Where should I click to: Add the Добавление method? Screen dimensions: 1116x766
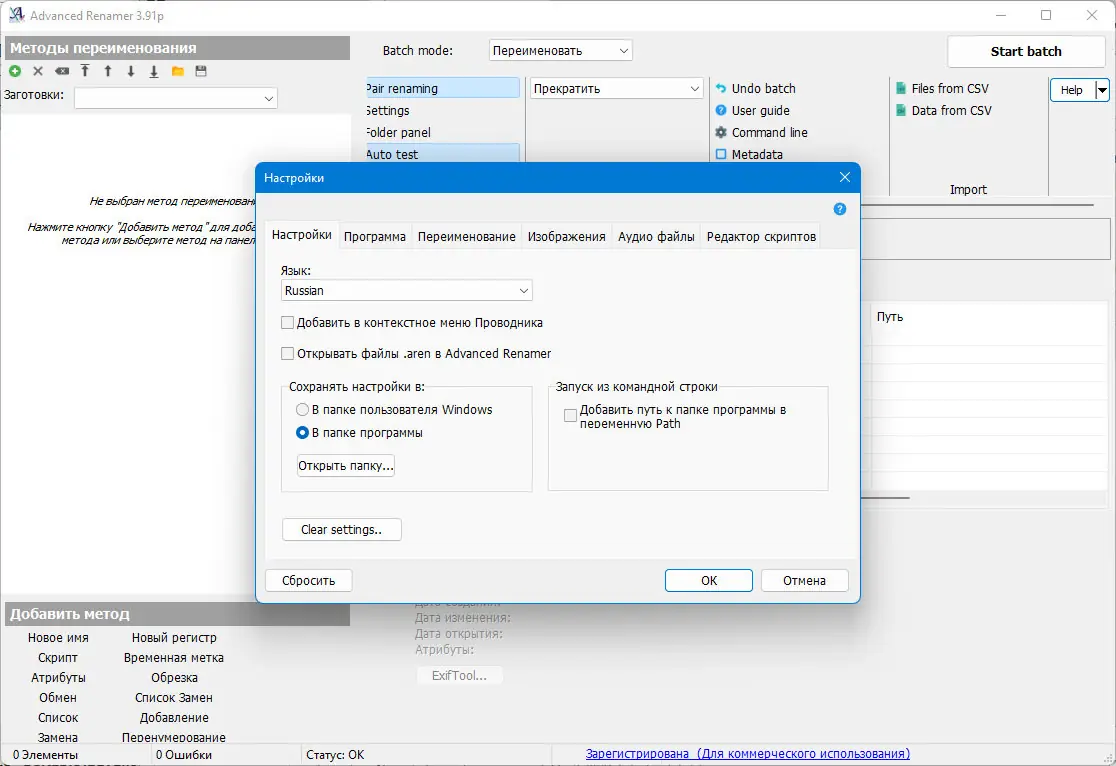coord(174,718)
